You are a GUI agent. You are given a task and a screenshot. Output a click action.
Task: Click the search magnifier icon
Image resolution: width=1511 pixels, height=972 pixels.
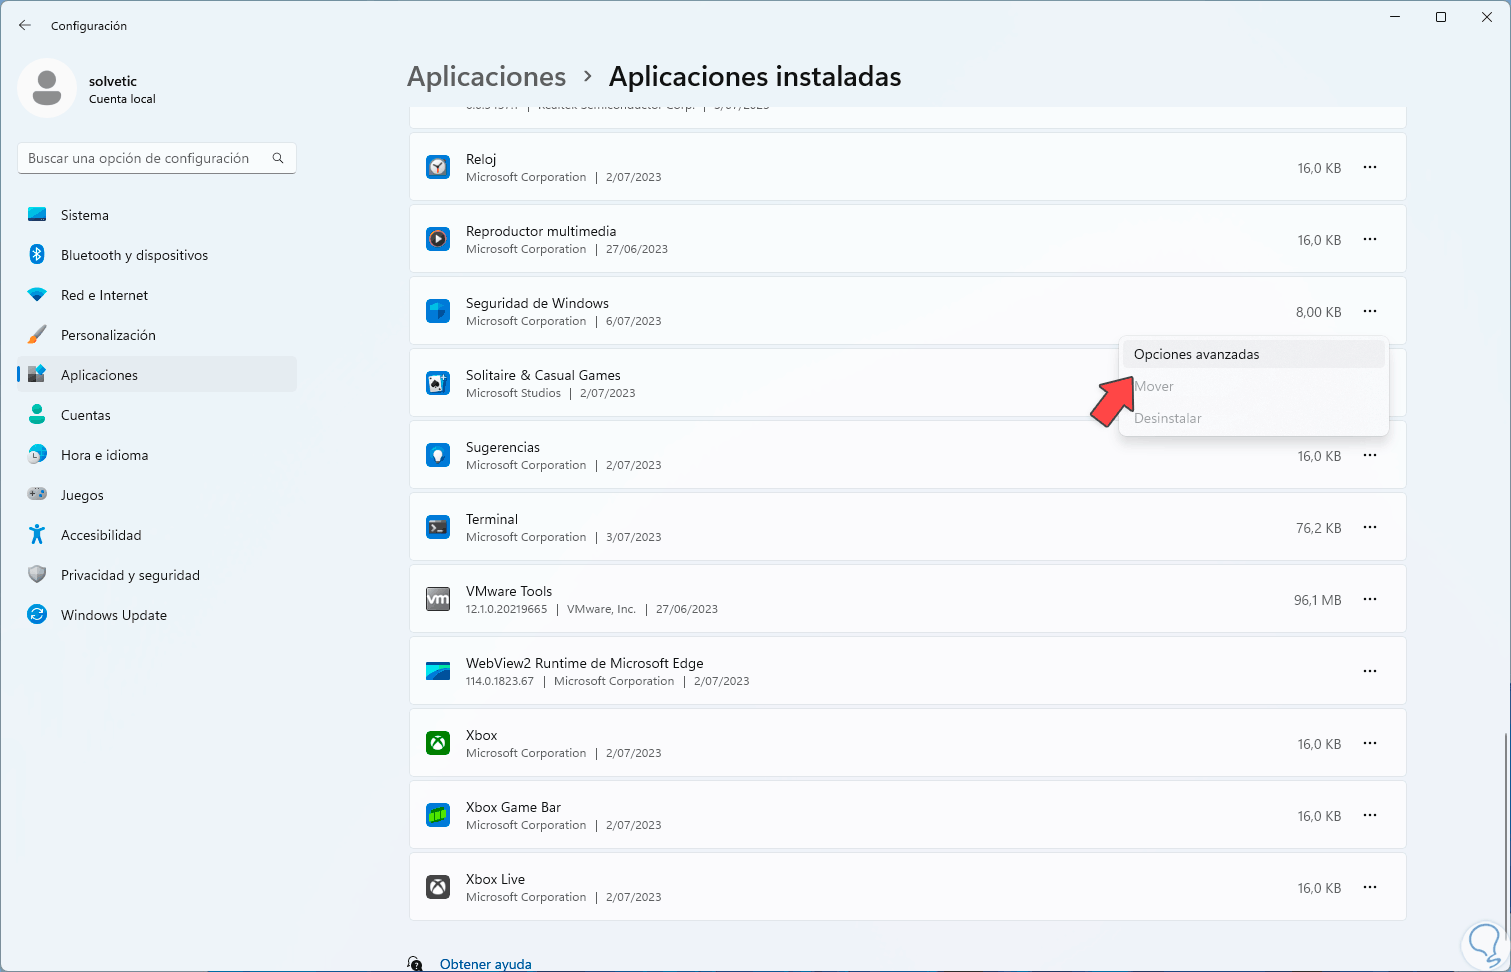[x=278, y=158]
